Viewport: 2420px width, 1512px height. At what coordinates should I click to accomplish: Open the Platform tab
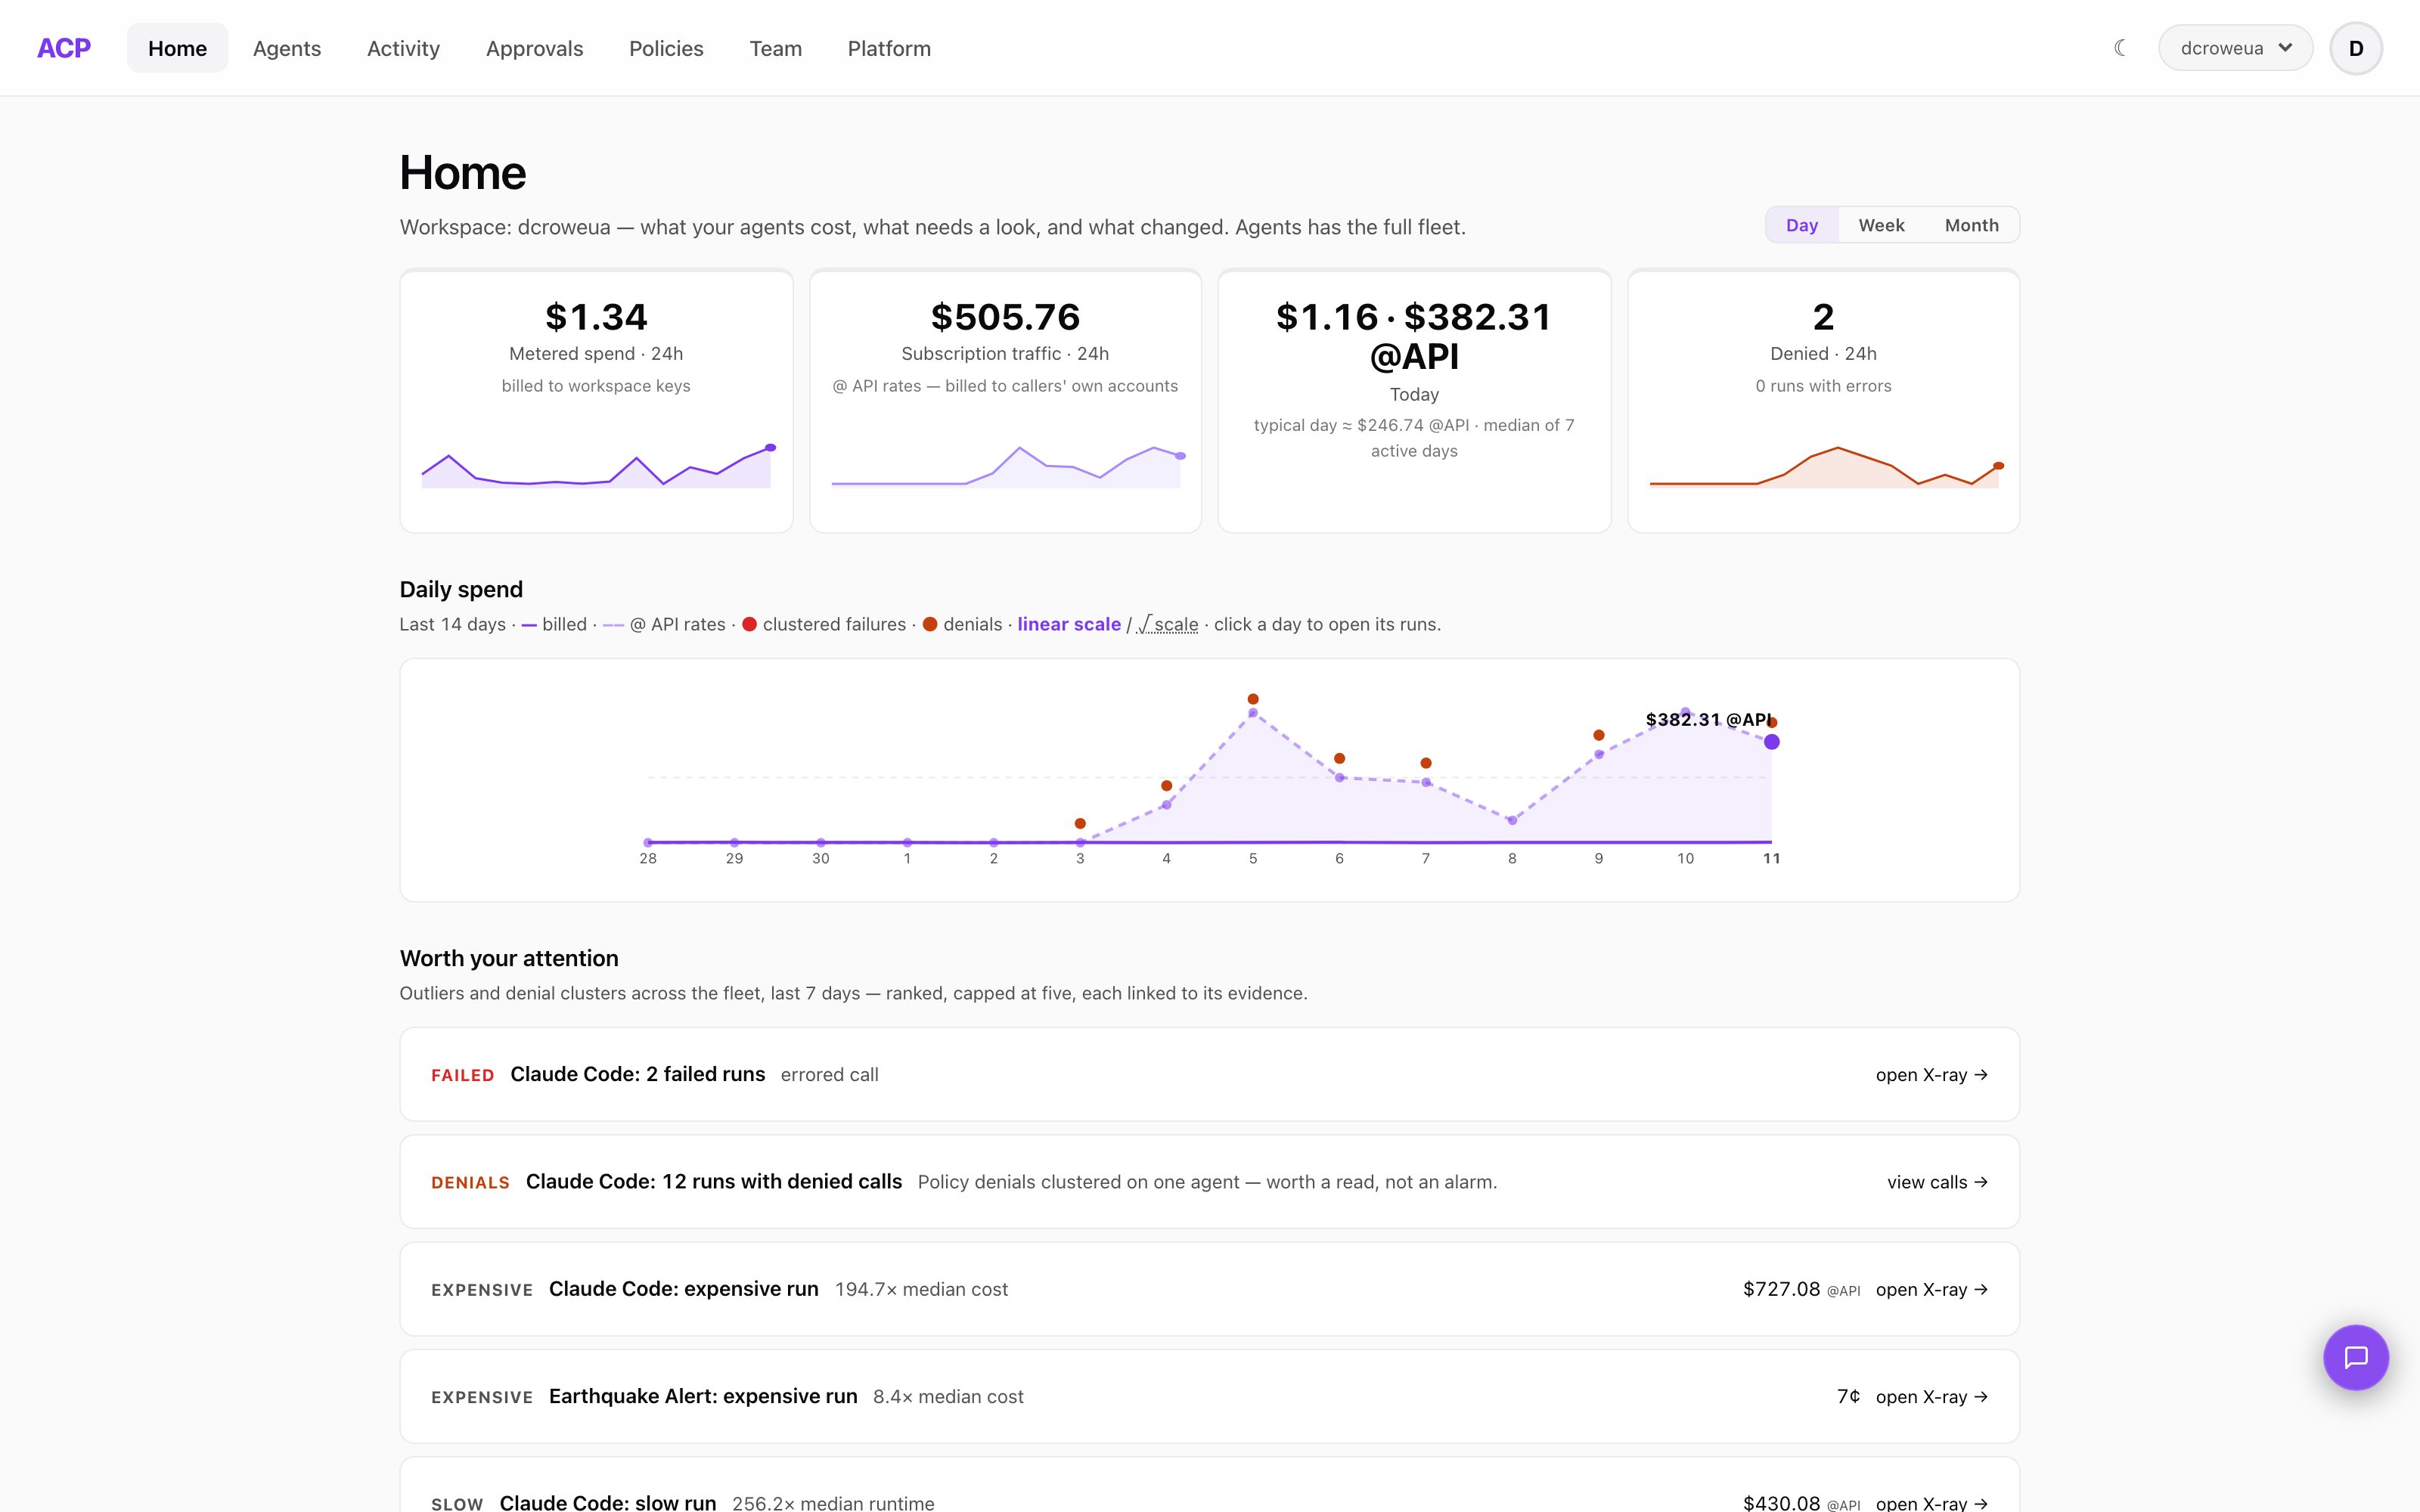tap(889, 48)
